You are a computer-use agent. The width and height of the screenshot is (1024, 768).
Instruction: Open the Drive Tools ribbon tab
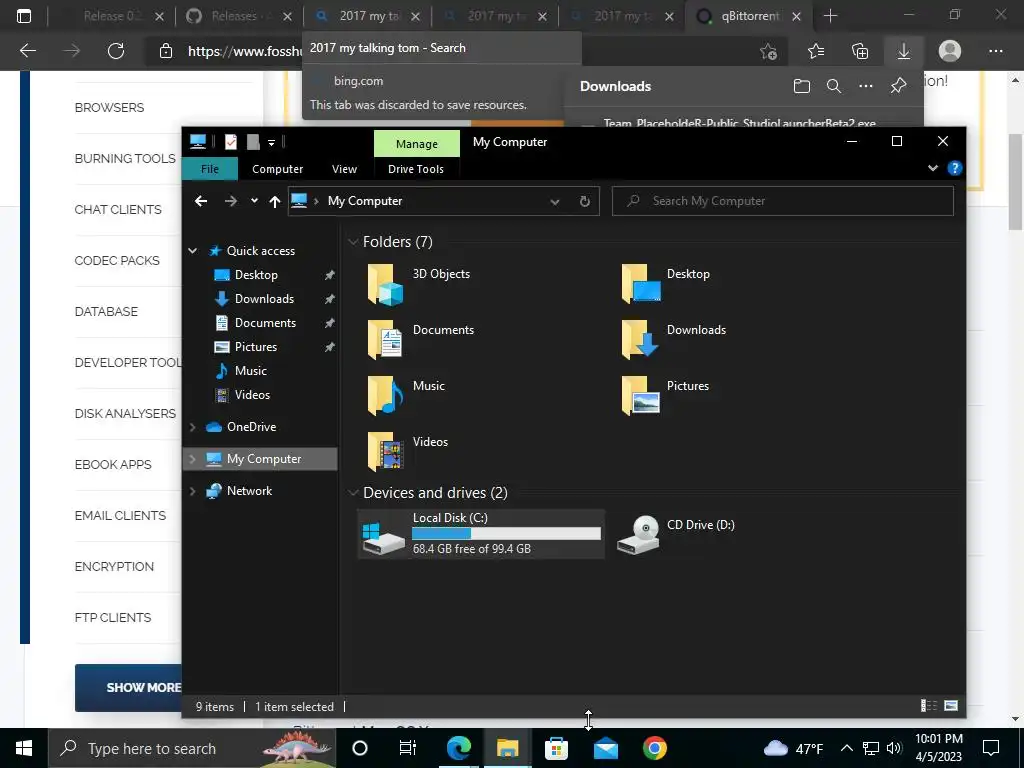click(x=416, y=169)
